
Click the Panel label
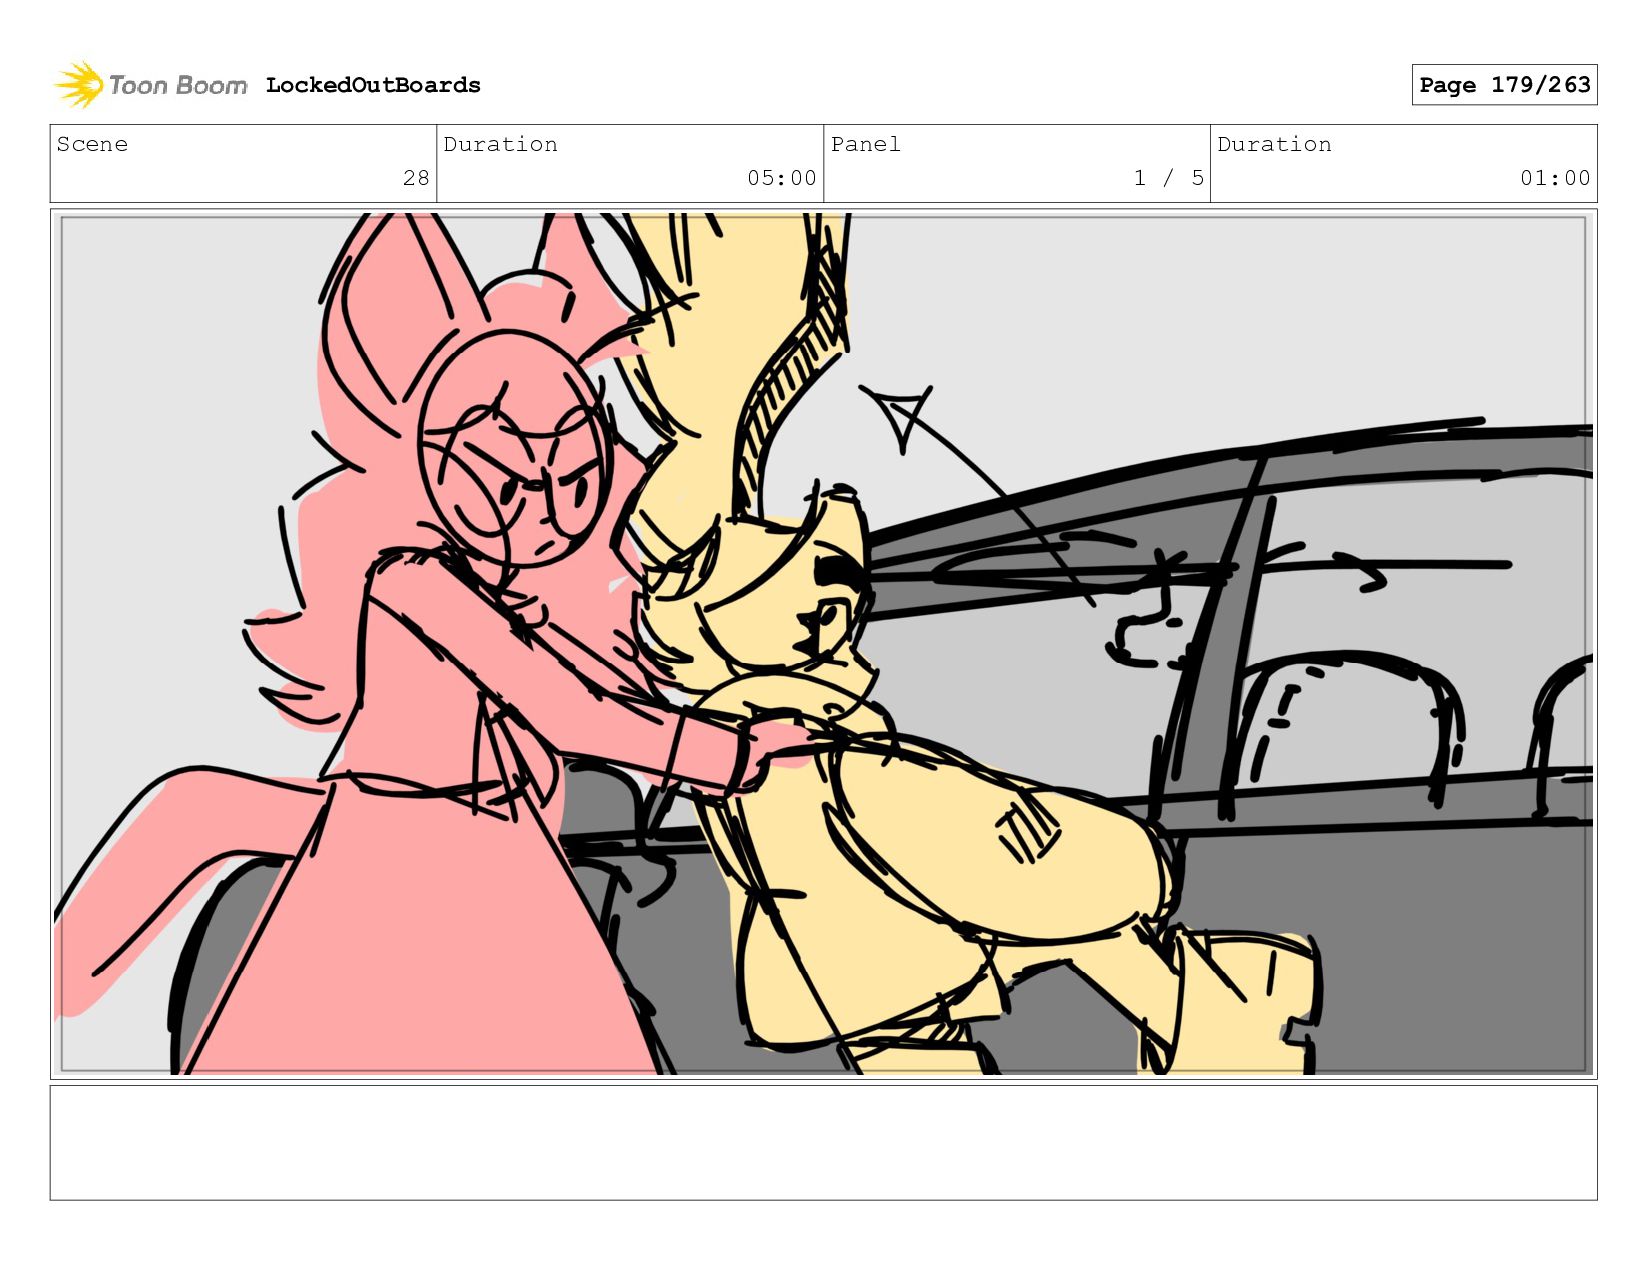tap(866, 144)
